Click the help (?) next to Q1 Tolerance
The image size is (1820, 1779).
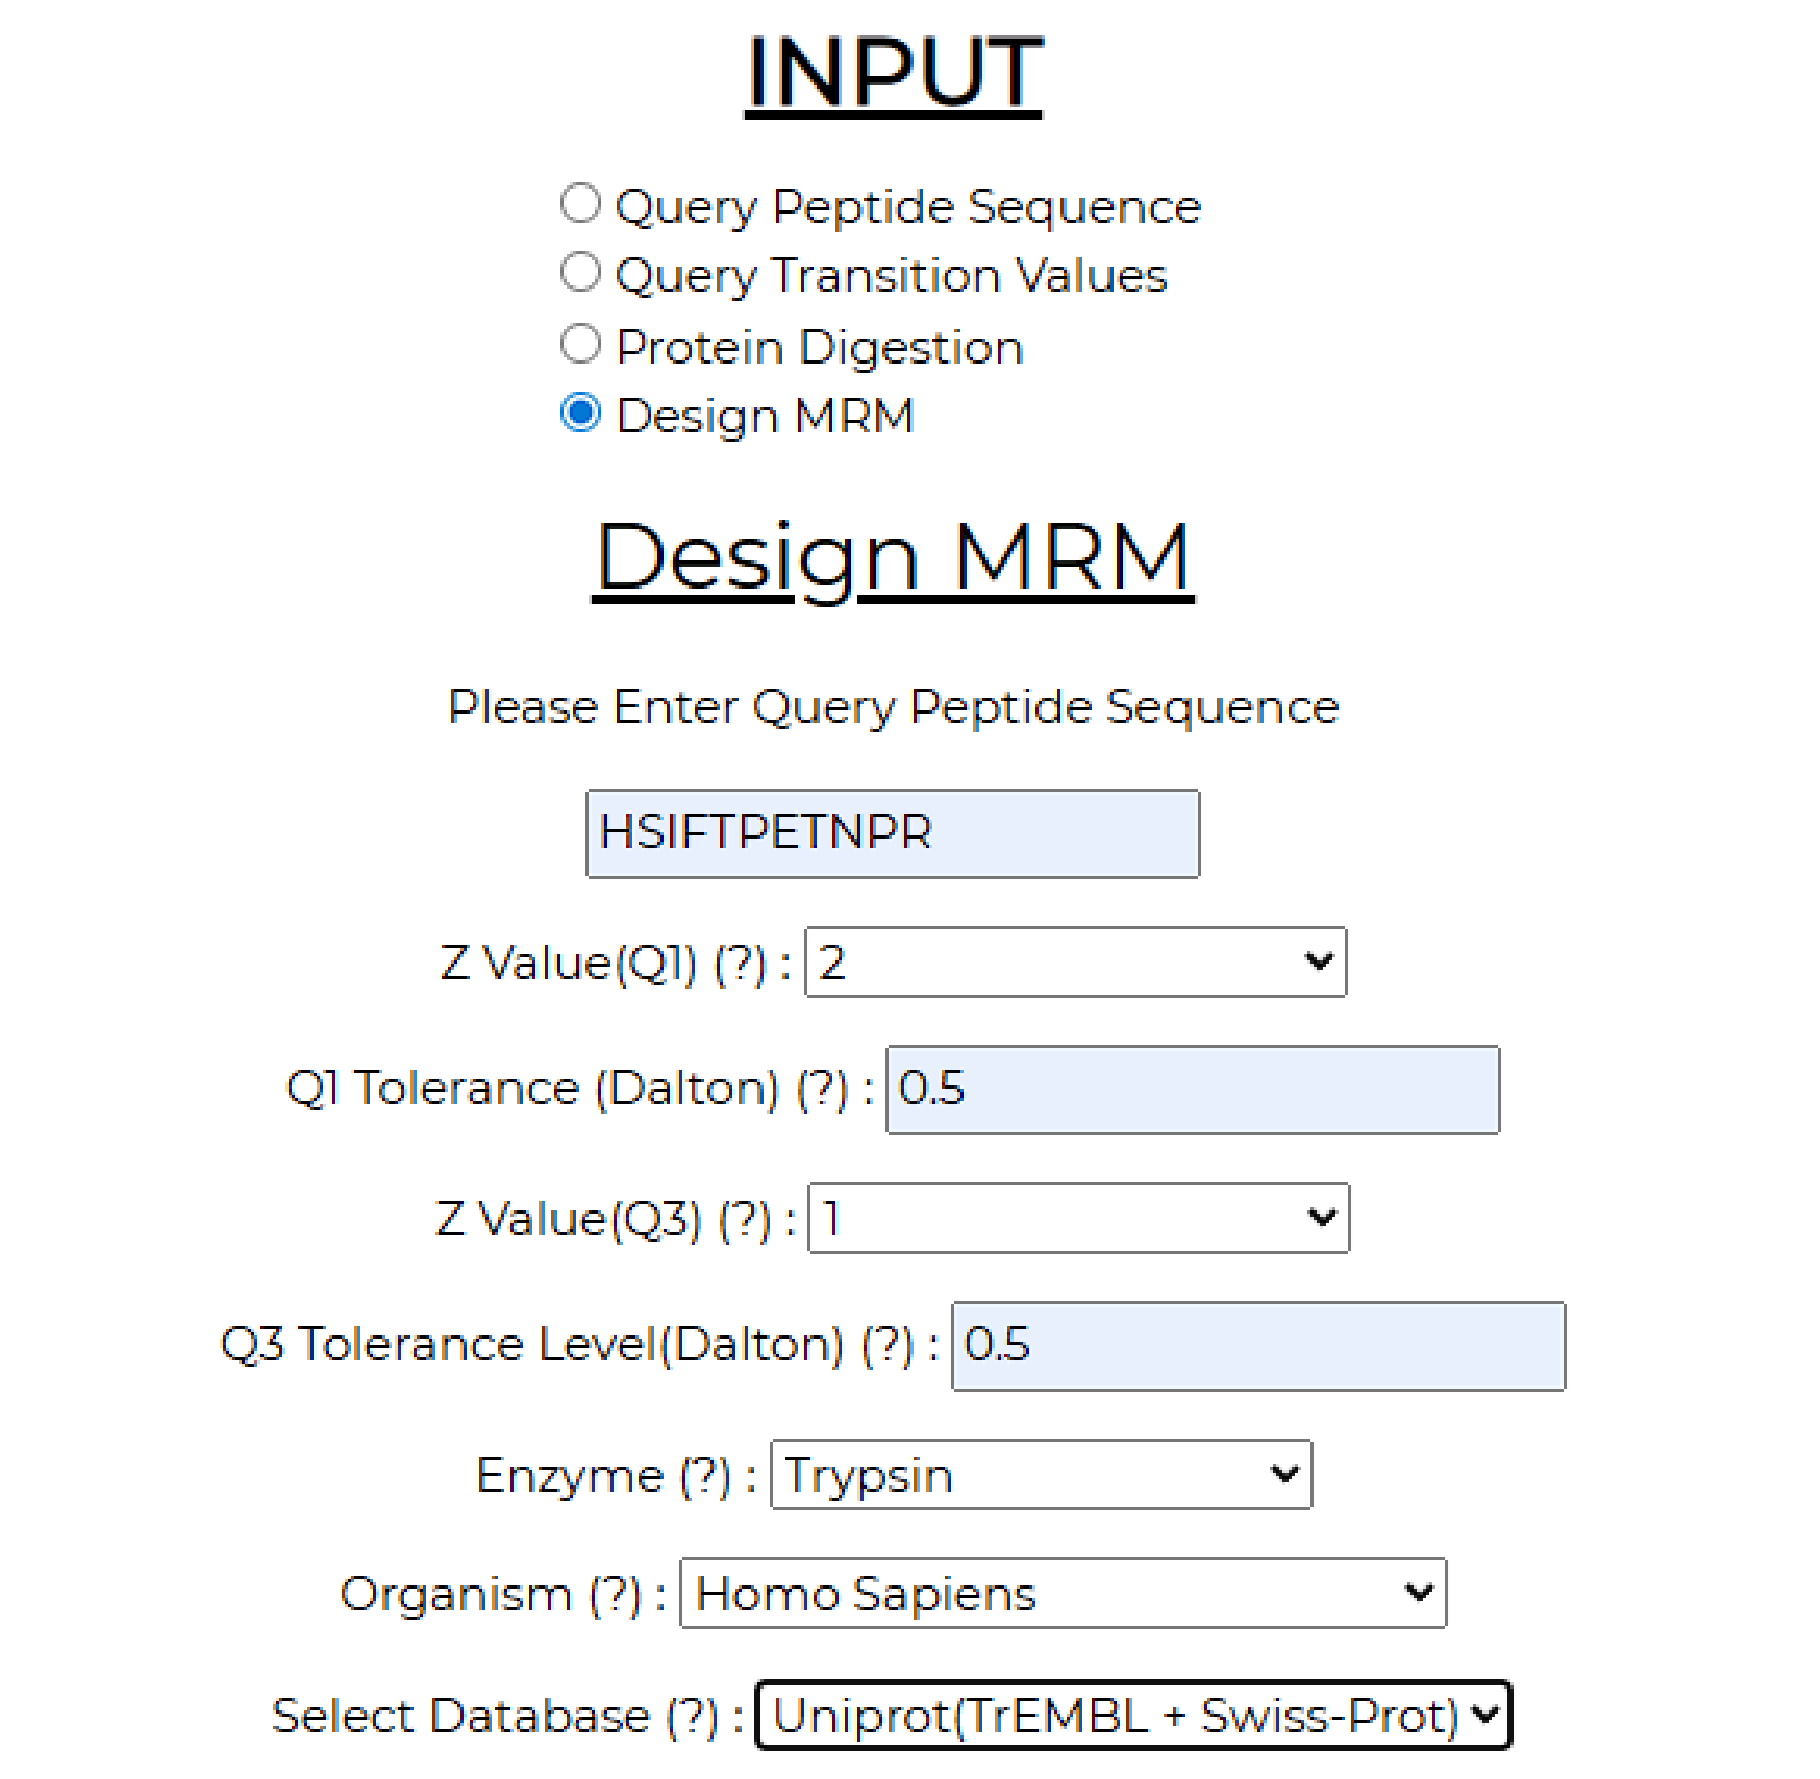[822, 1090]
